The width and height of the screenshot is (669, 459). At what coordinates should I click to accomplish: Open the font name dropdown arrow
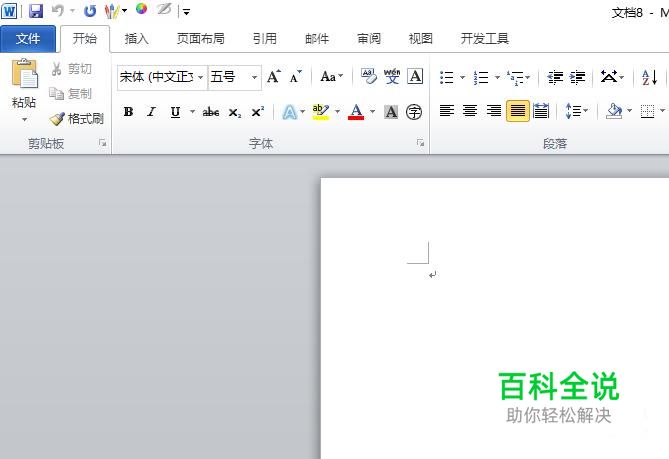coord(201,77)
